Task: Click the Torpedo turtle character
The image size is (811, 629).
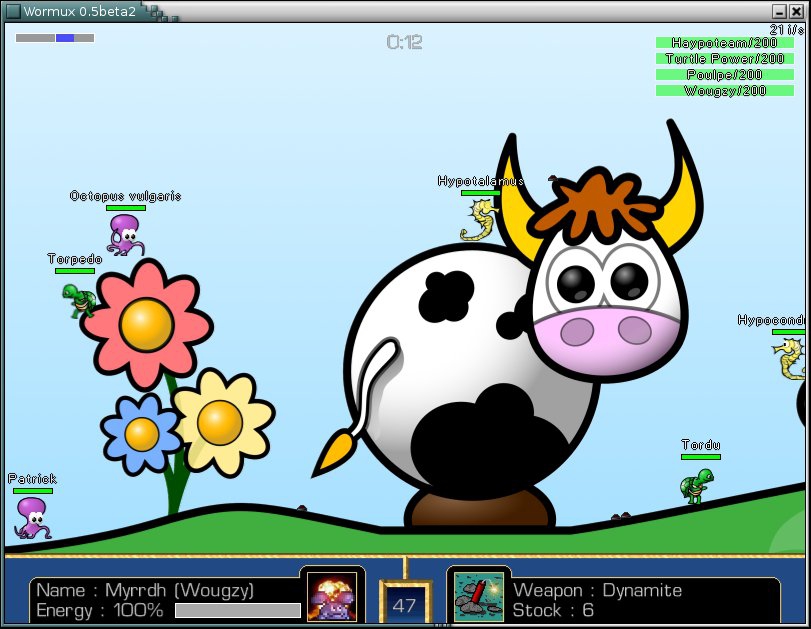Action: tap(77, 298)
